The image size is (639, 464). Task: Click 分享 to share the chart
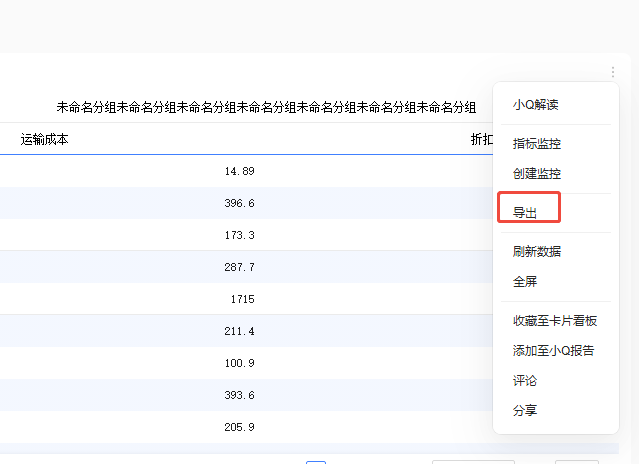point(525,411)
